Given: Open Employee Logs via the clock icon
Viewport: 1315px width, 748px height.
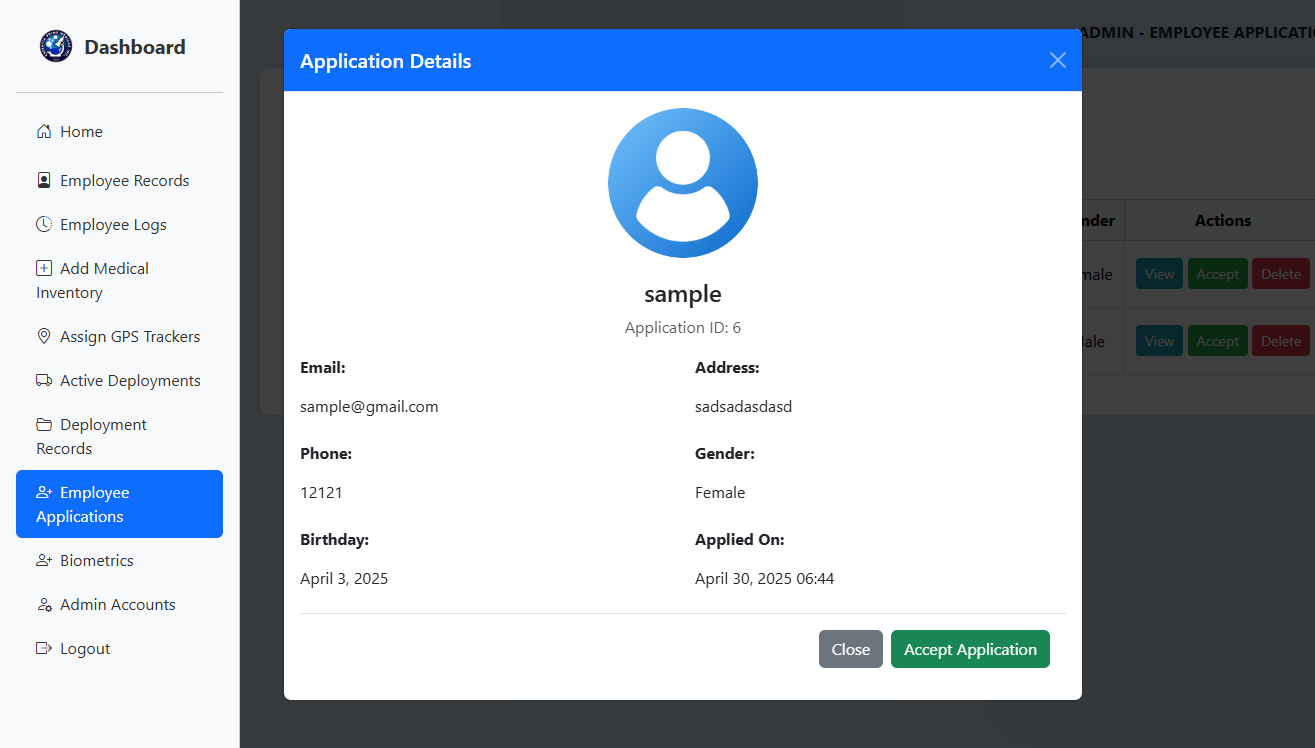Looking at the screenshot, I should click(x=44, y=224).
